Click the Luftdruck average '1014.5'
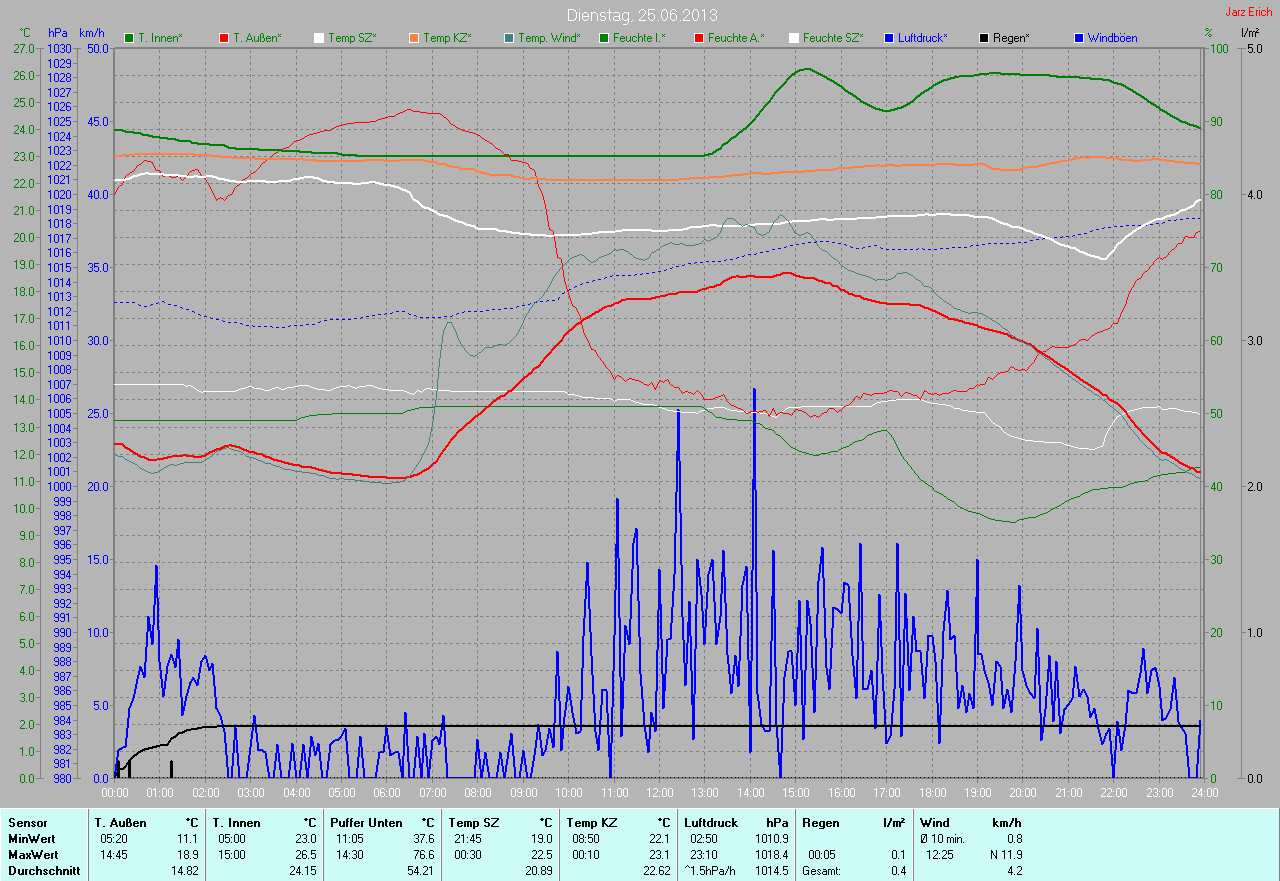 [x=771, y=870]
